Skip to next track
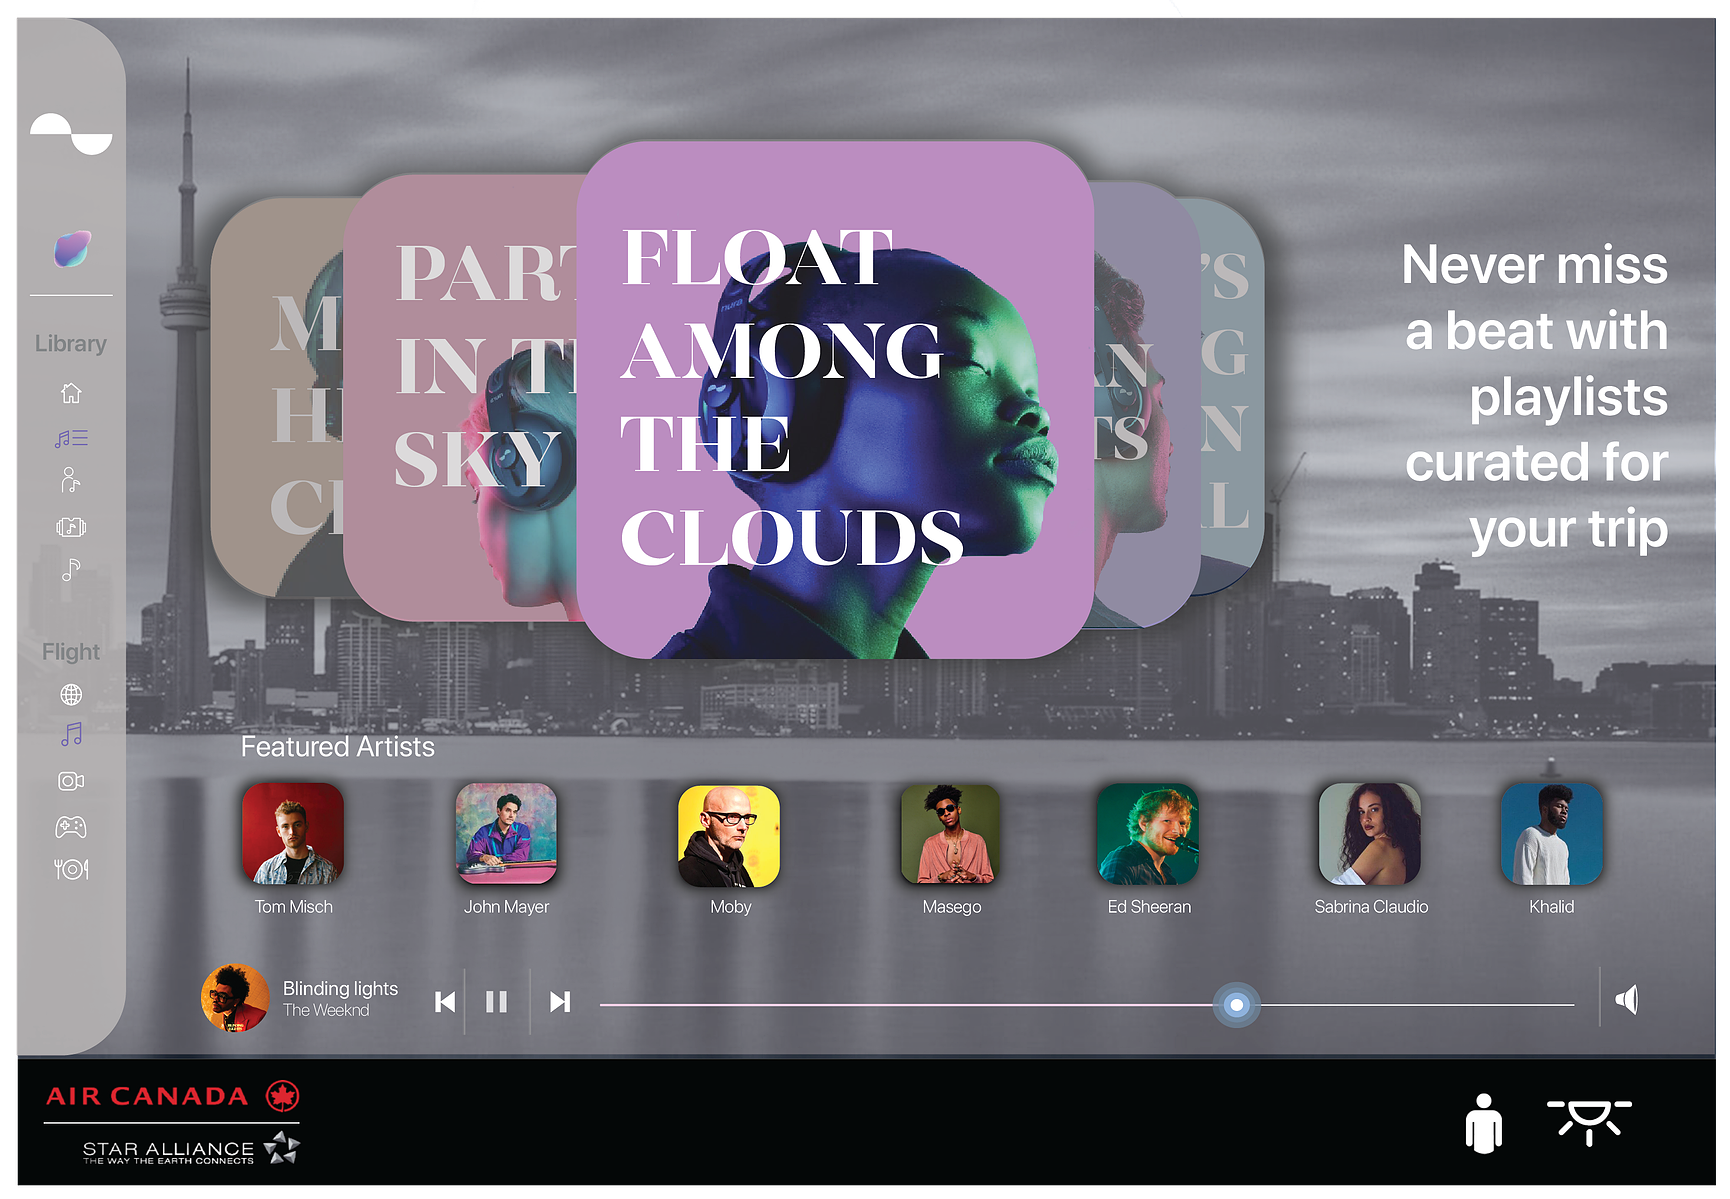Image resolution: width=1730 pixels, height=1199 pixels. (x=560, y=1002)
